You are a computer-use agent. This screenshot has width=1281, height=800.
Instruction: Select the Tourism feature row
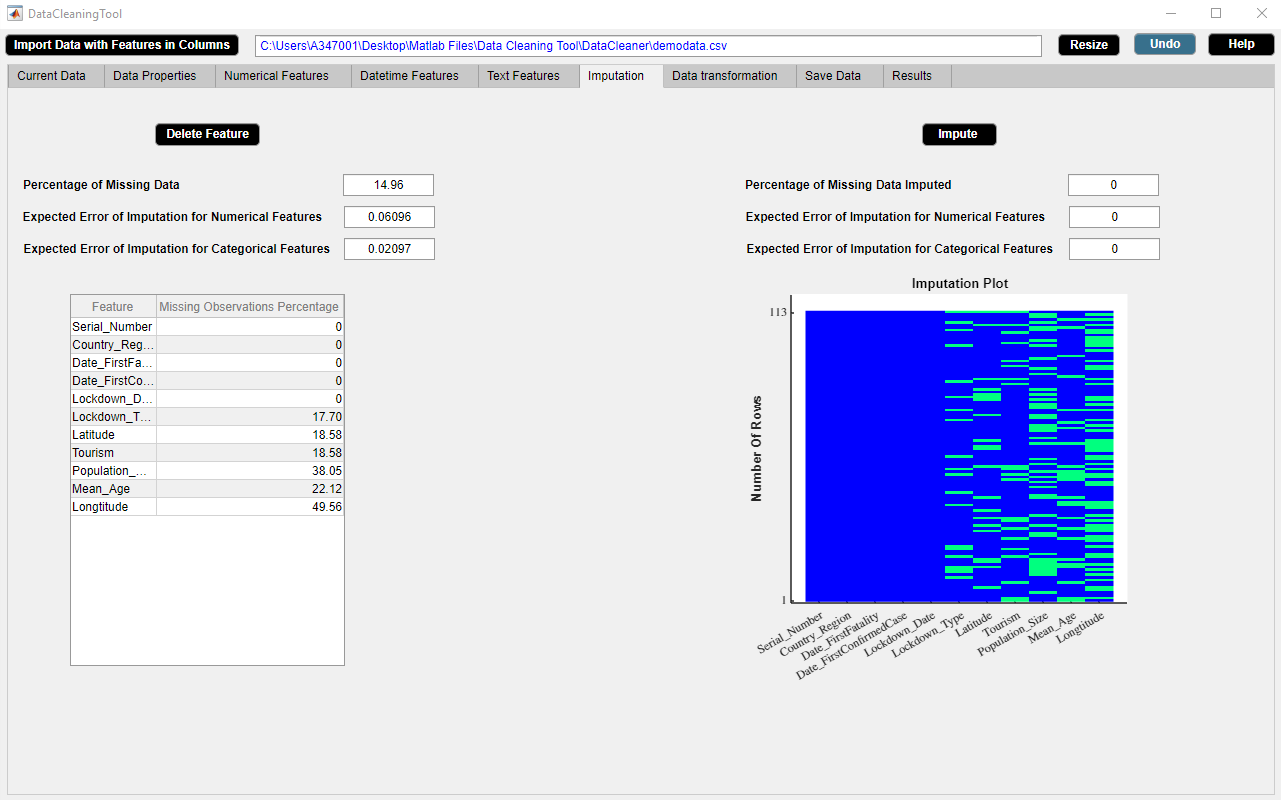point(207,453)
